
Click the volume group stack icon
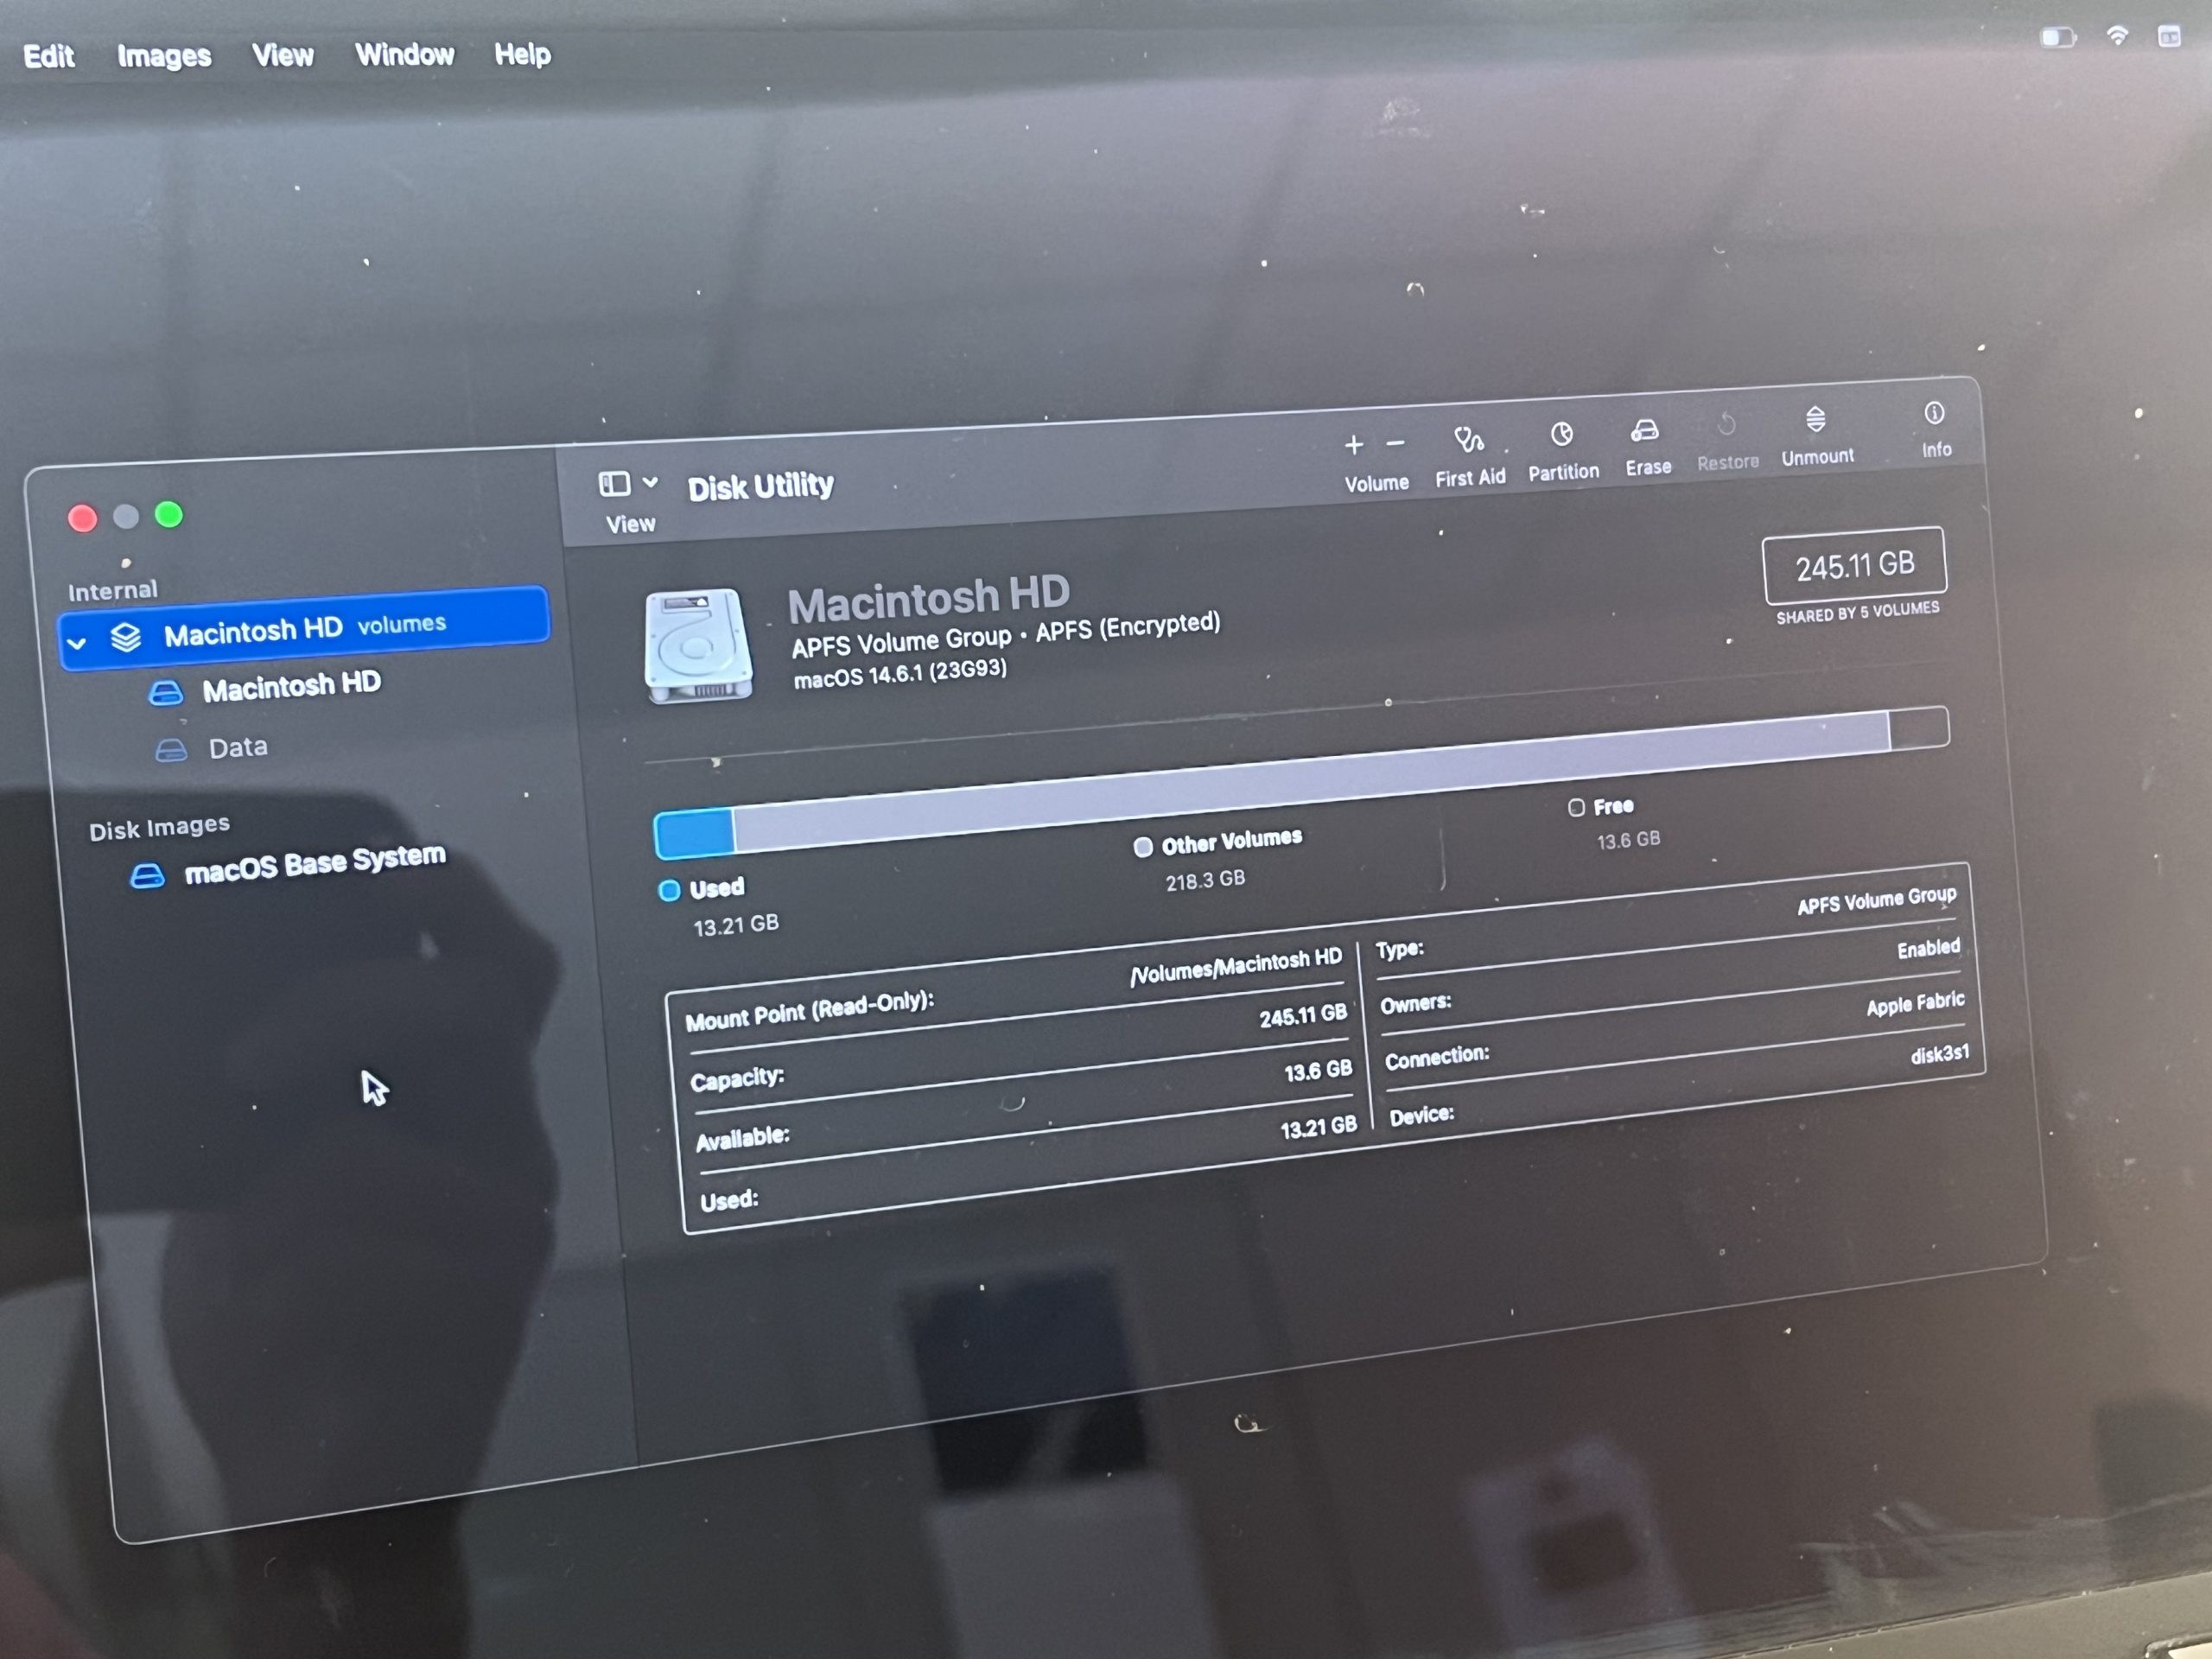[126, 637]
